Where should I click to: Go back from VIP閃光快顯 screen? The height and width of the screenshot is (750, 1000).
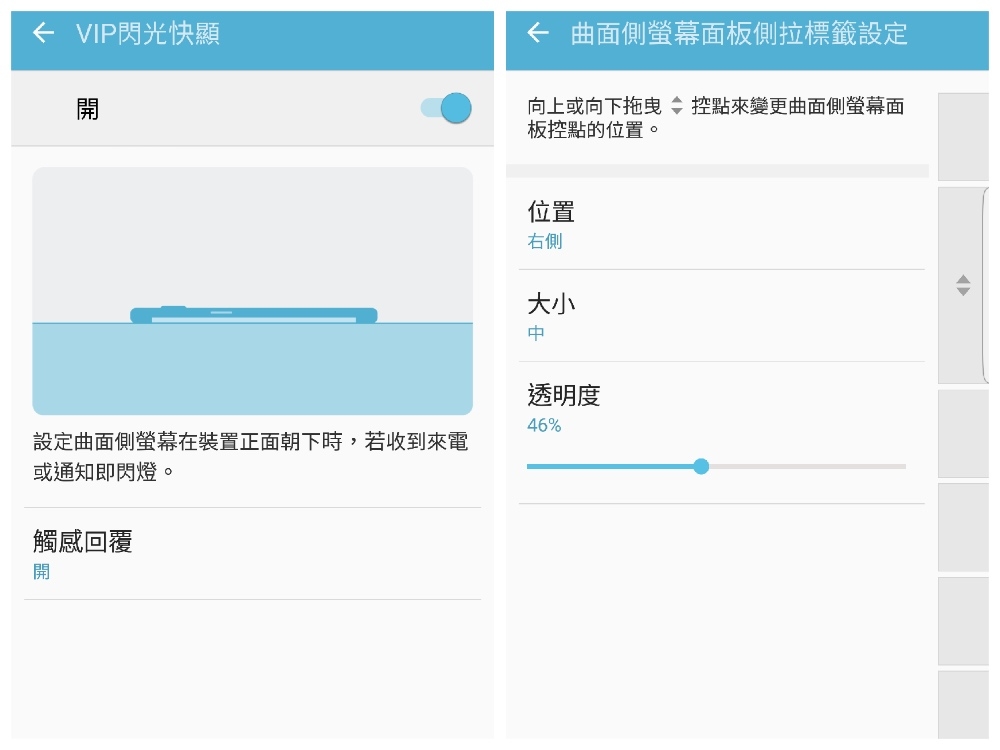tap(43, 33)
